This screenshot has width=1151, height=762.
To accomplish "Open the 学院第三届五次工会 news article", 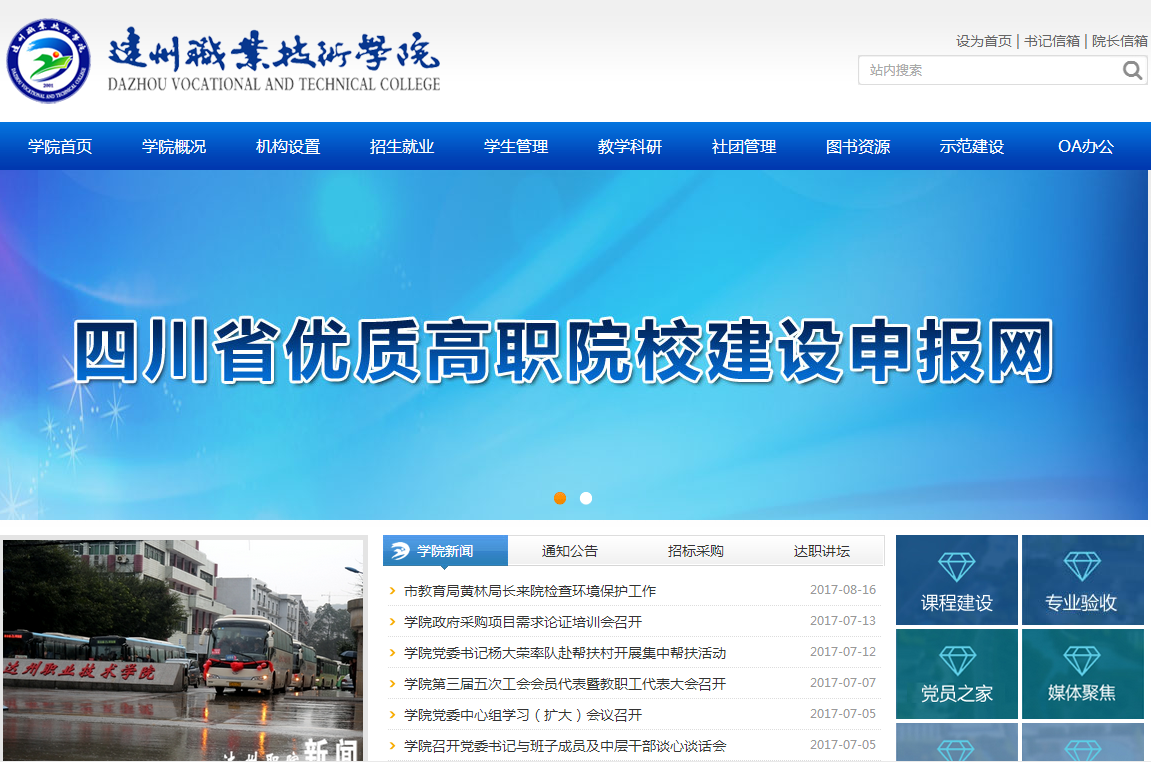I will [x=565, y=684].
